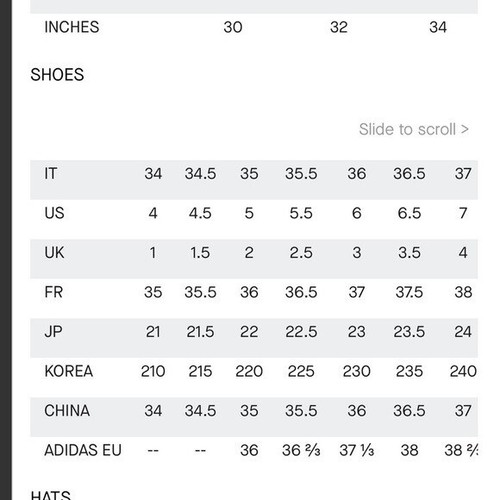Viewport: 500px width, 500px height.
Task: Click the ADIDAS EU row label
Action: pyautogui.click(x=83, y=450)
